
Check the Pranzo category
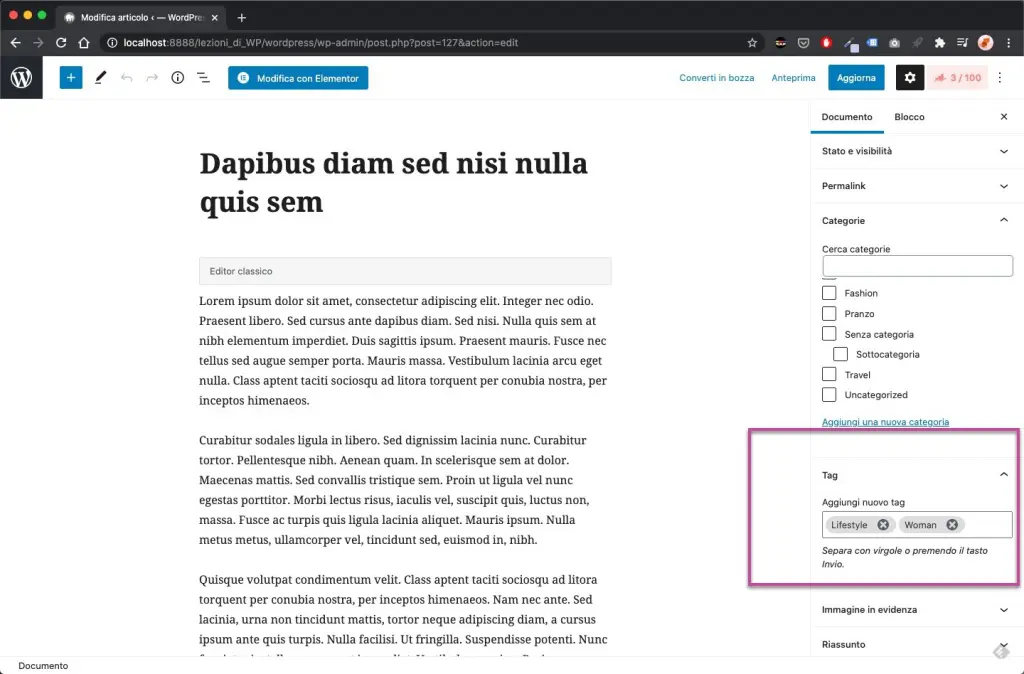tap(829, 313)
